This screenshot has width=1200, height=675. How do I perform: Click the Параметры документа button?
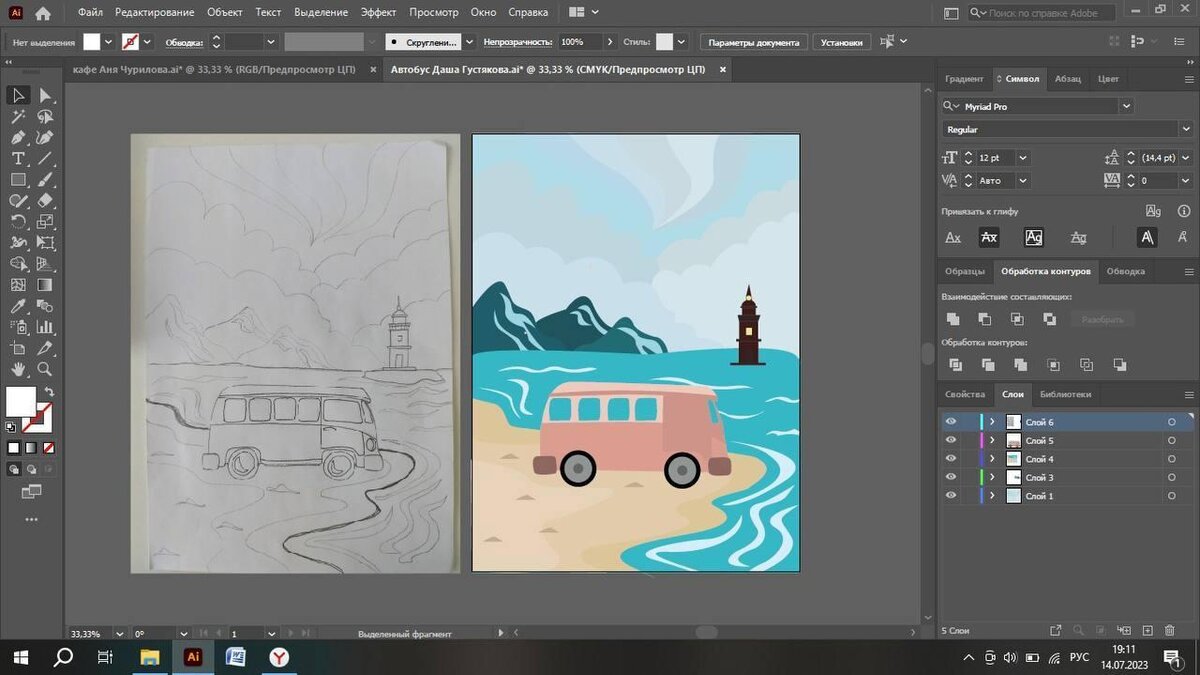[x=754, y=43]
